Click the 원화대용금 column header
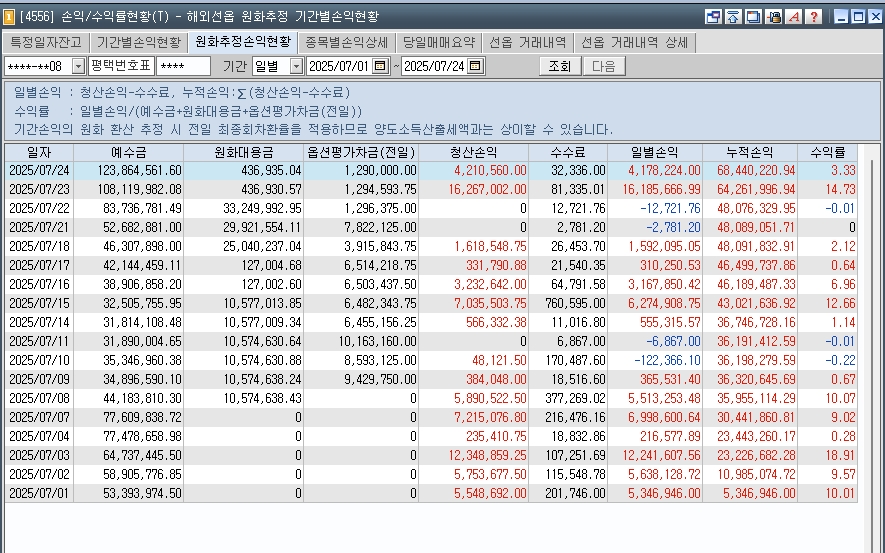Screen dimensions: 885x553 click(244, 152)
